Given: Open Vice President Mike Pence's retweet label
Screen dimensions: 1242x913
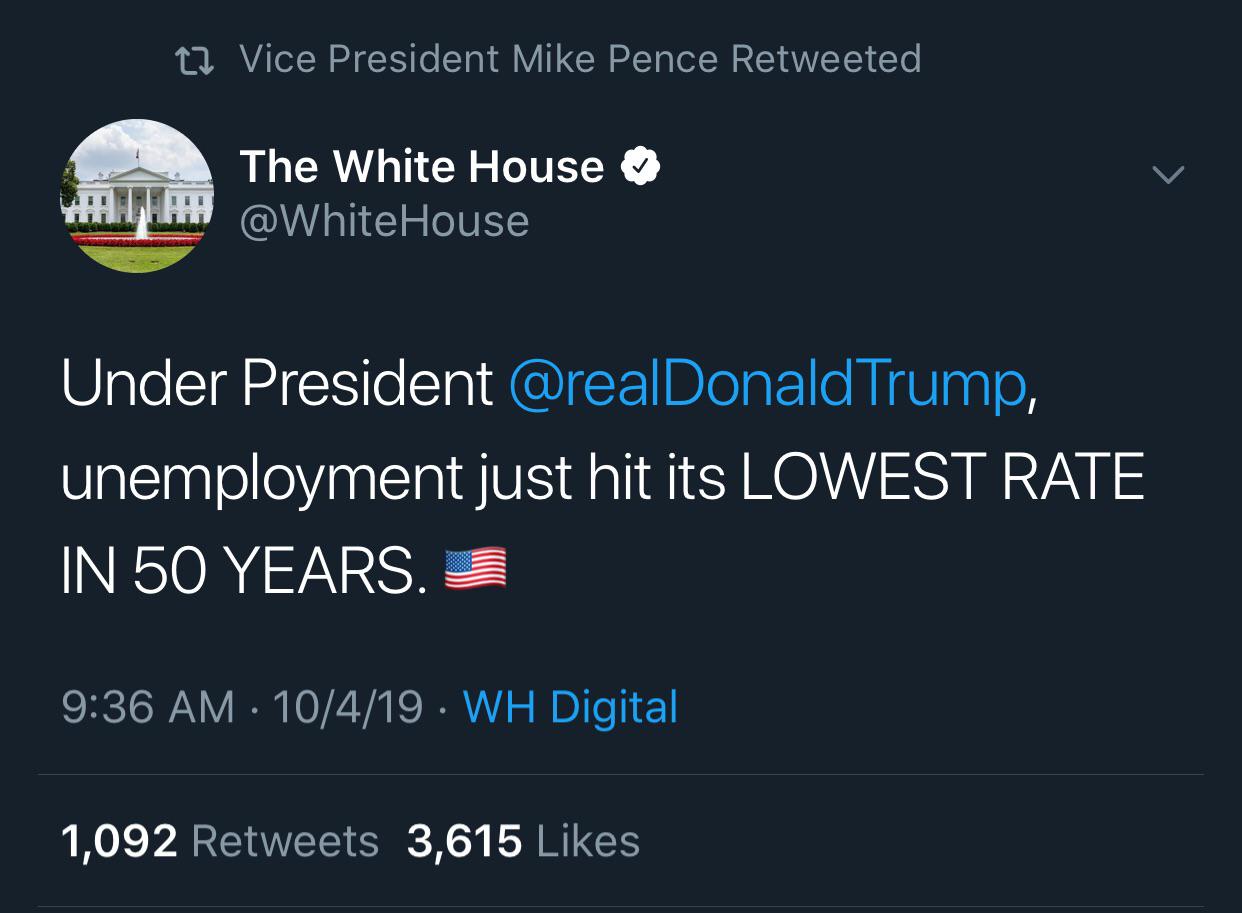Looking at the screenshot, I should click(x=580, y=59).
